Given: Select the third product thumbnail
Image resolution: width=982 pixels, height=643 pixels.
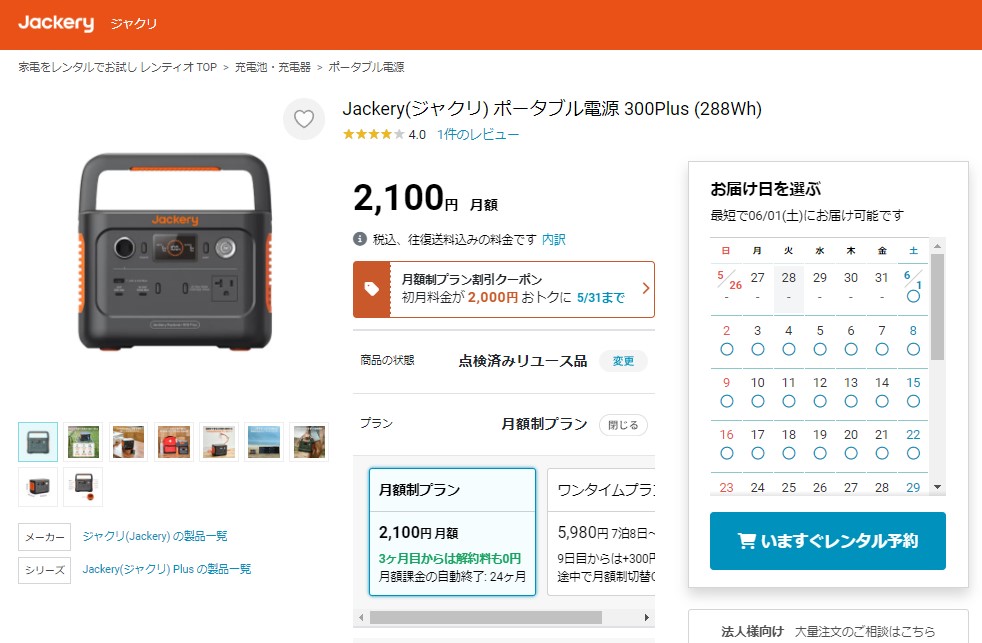Looking at the screenshot, I should [x=128, y=442].
